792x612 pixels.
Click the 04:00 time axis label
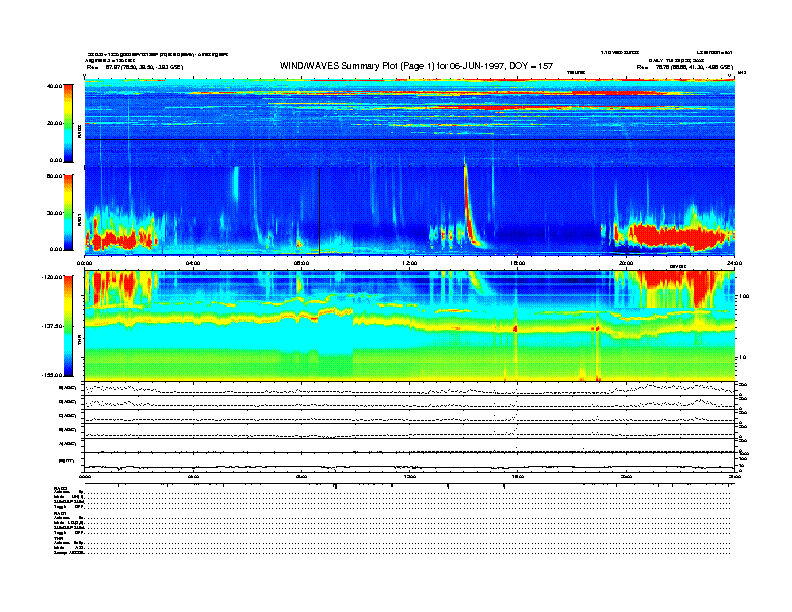point(193,262)
